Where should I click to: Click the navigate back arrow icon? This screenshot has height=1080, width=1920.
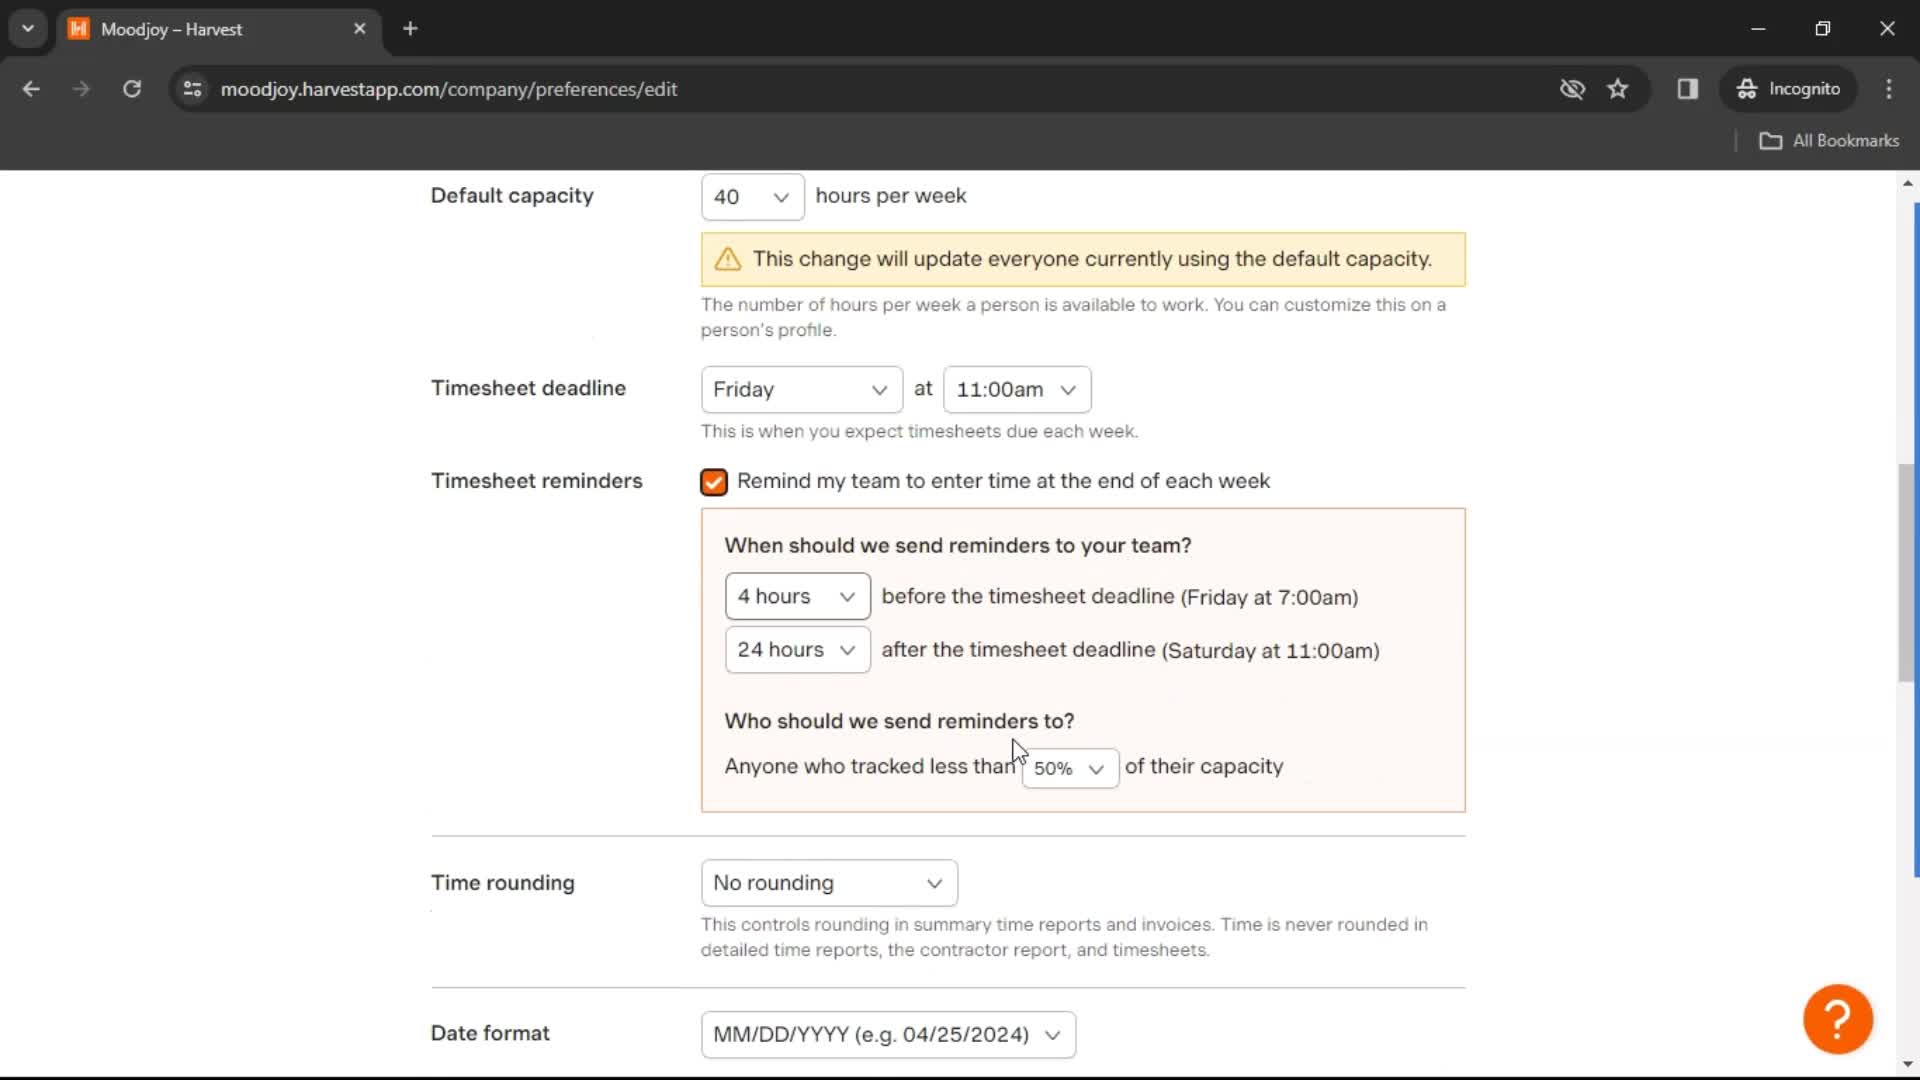tap(32, 88)
